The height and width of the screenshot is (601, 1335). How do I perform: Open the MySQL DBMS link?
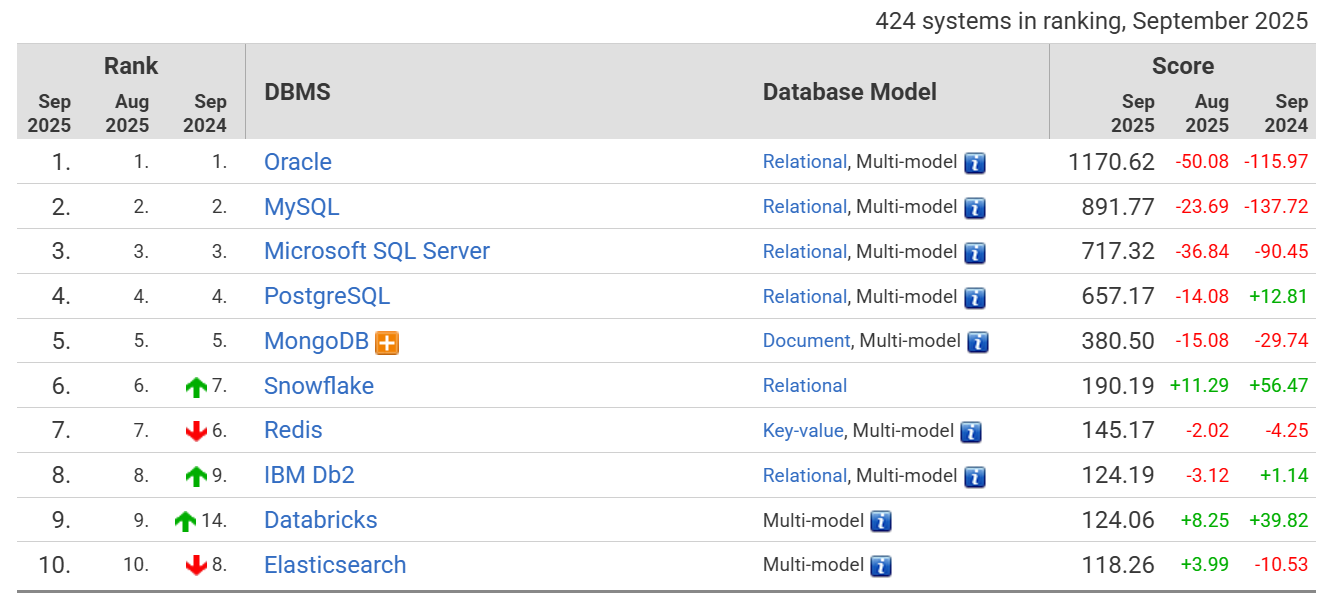tap(302, 207)
